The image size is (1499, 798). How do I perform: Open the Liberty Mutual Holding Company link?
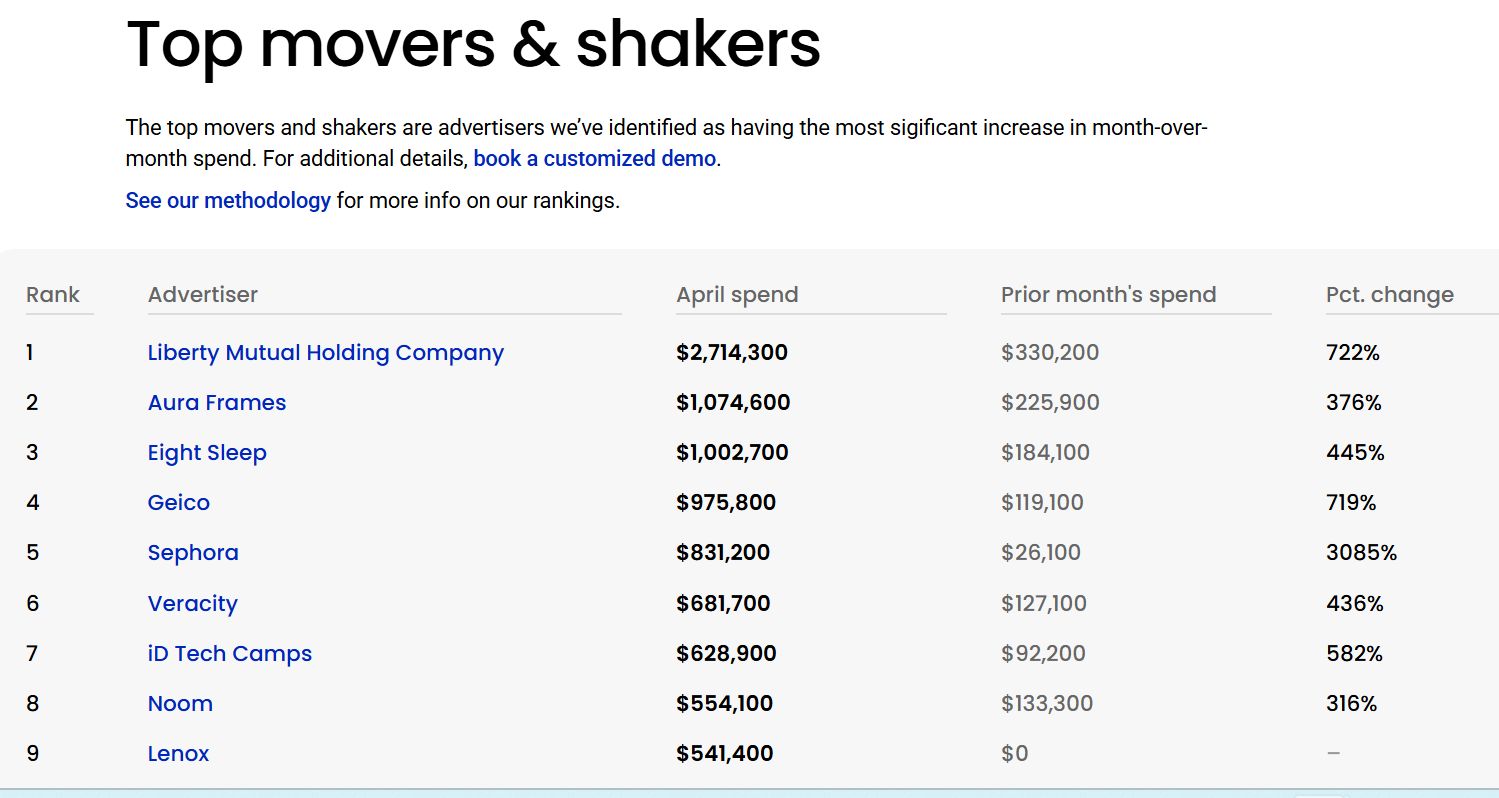point(325,353)
